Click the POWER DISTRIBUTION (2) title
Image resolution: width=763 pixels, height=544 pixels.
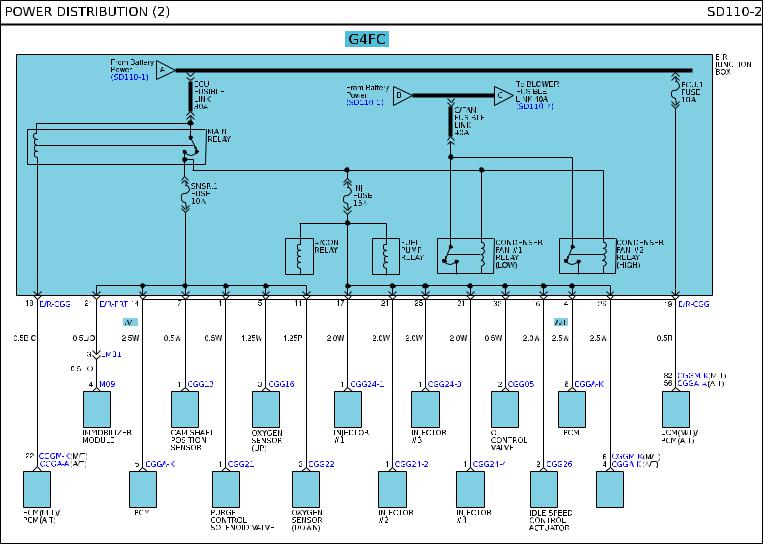pos(87,12)
